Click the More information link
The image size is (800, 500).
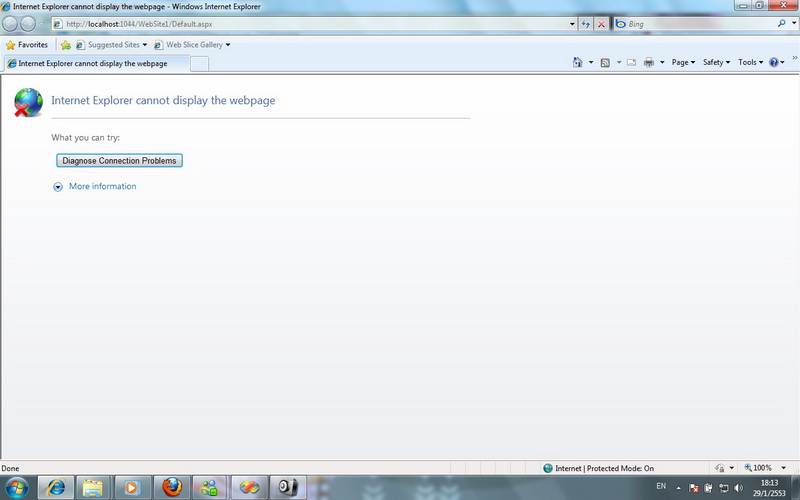click(x=103, y=186)
